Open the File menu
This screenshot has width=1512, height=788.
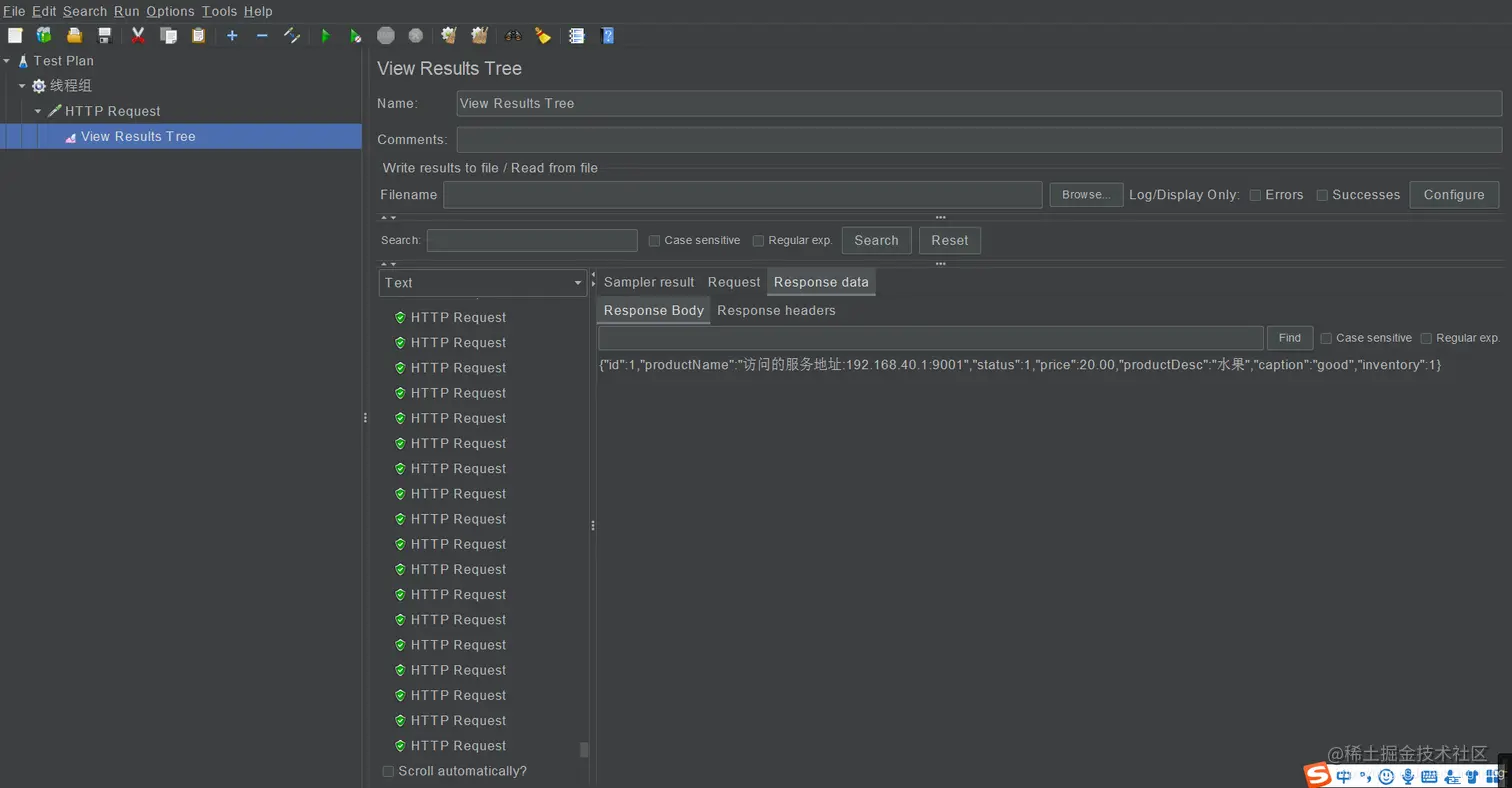coord(14,11)
